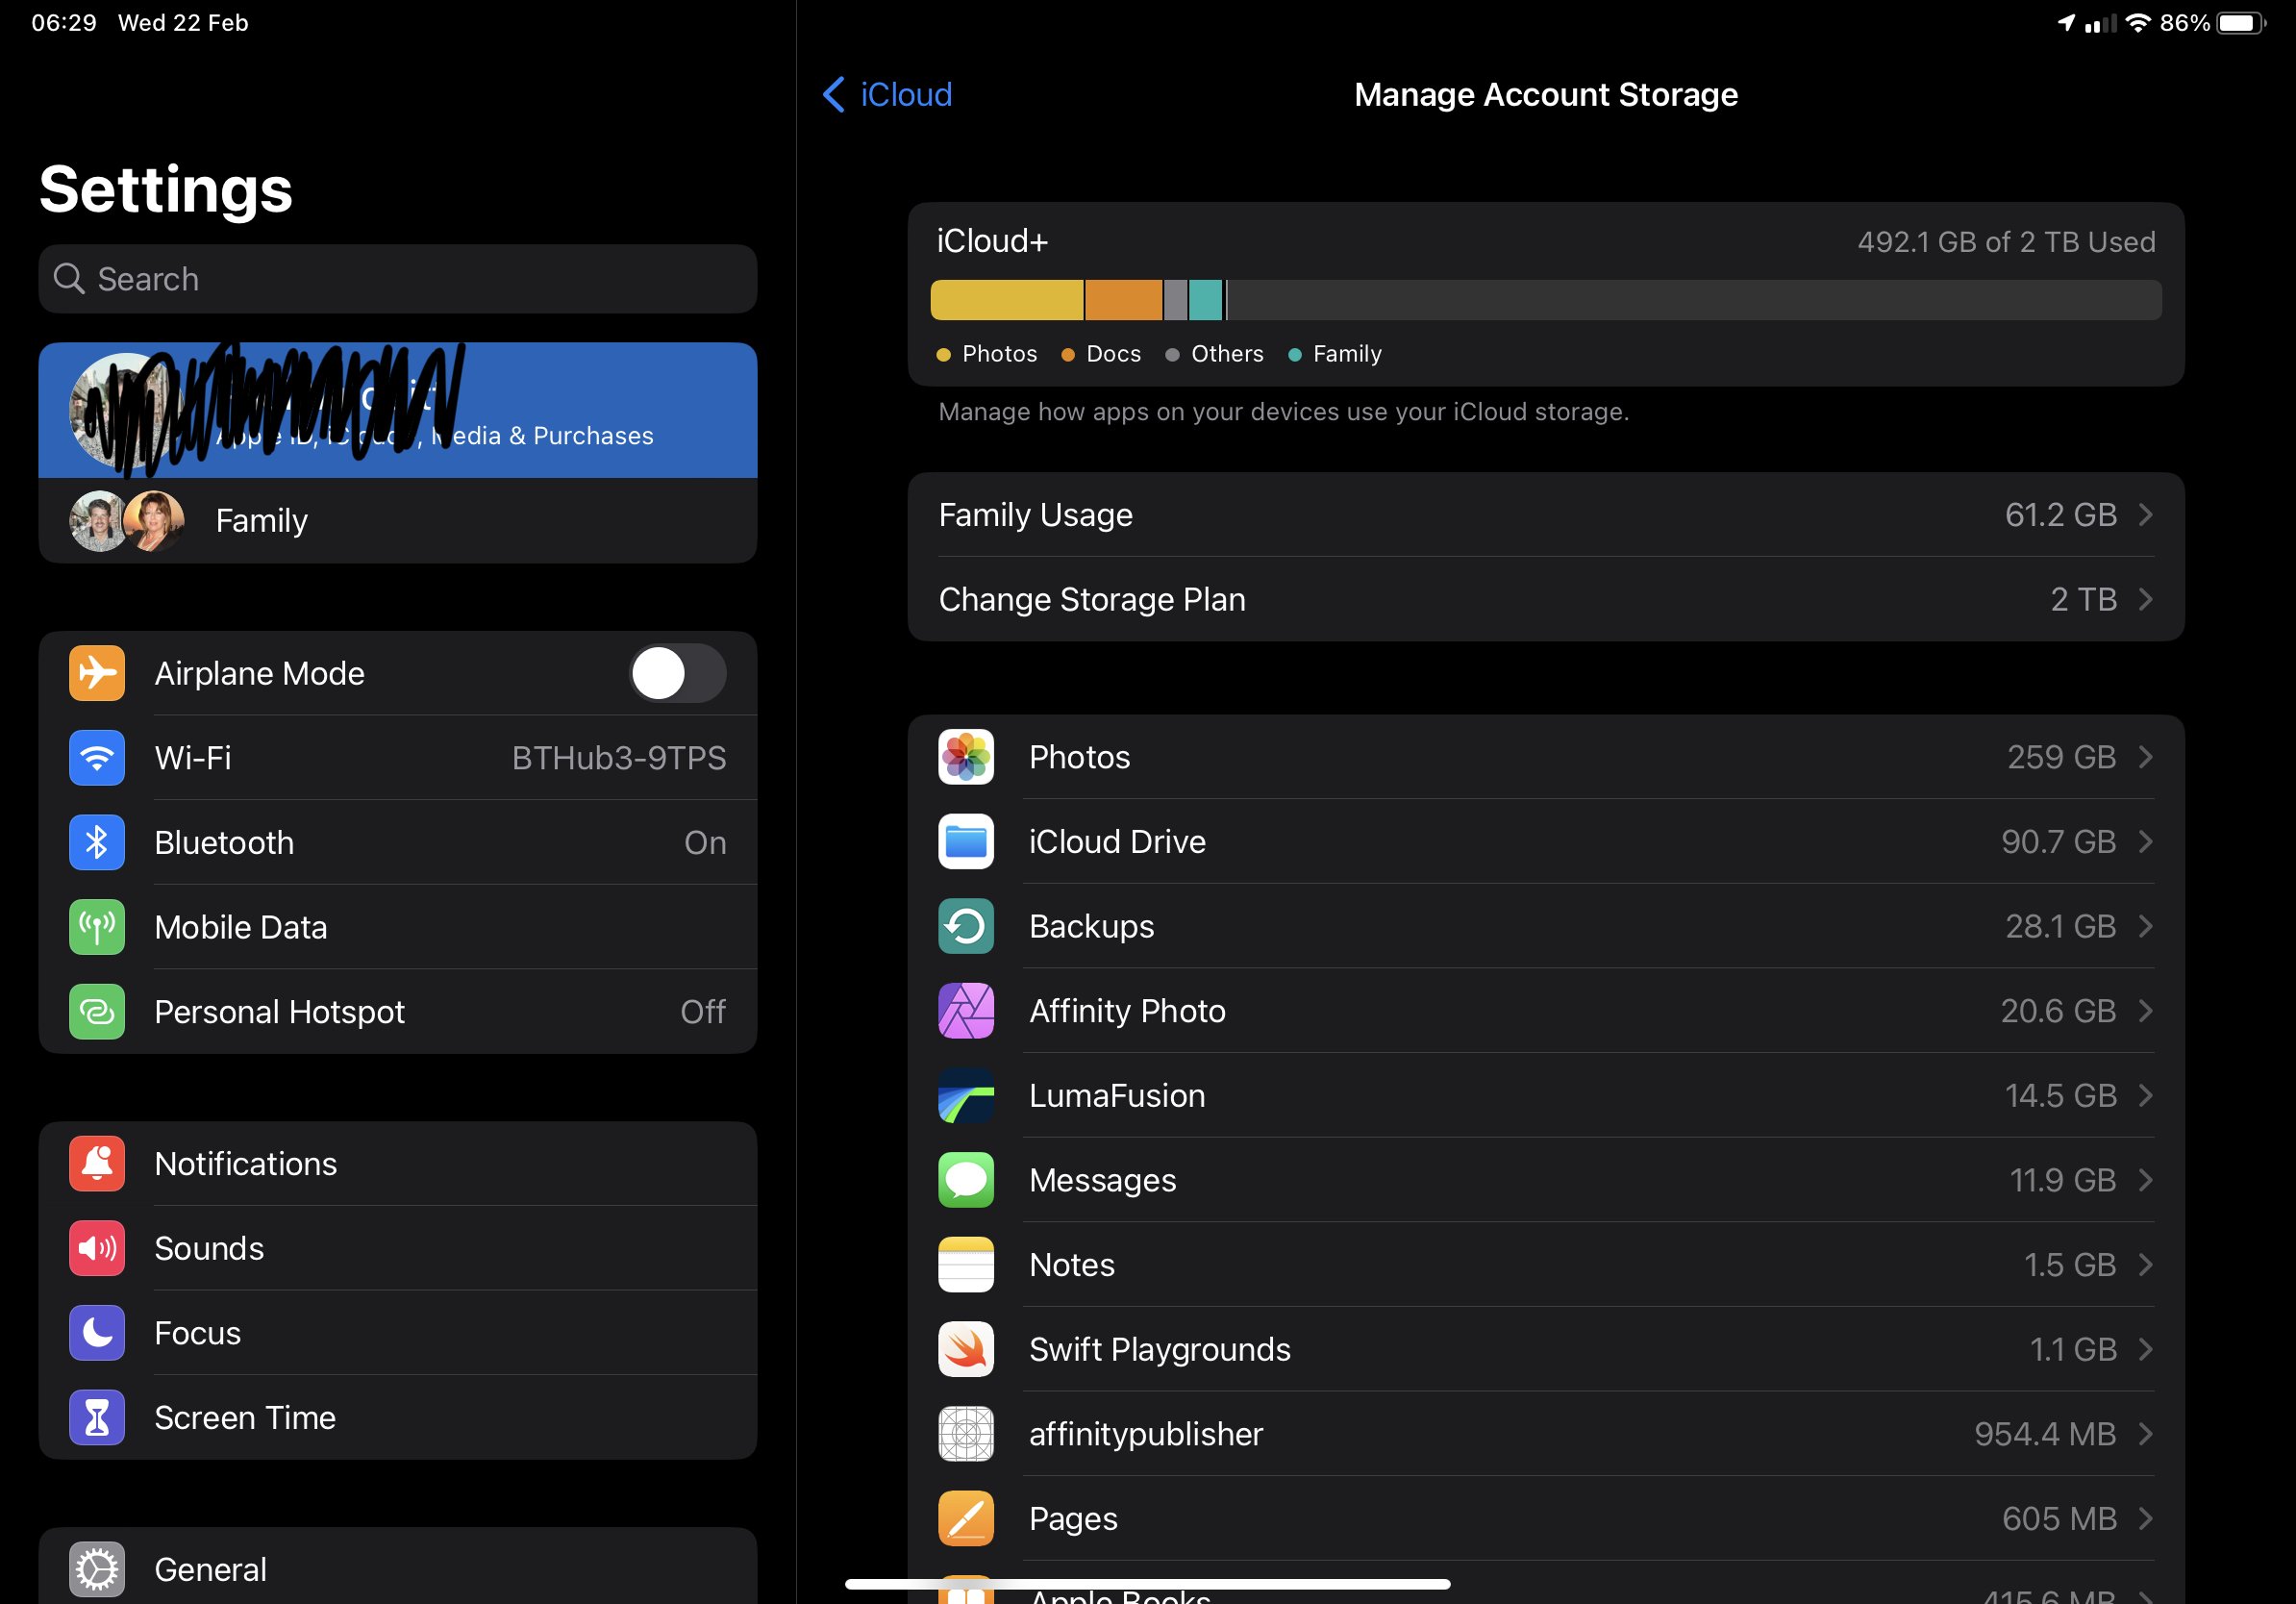Screen dimensions: 2296x1604
Task: Tap the search magnifier icon
Action: click(x=68, y=279)
